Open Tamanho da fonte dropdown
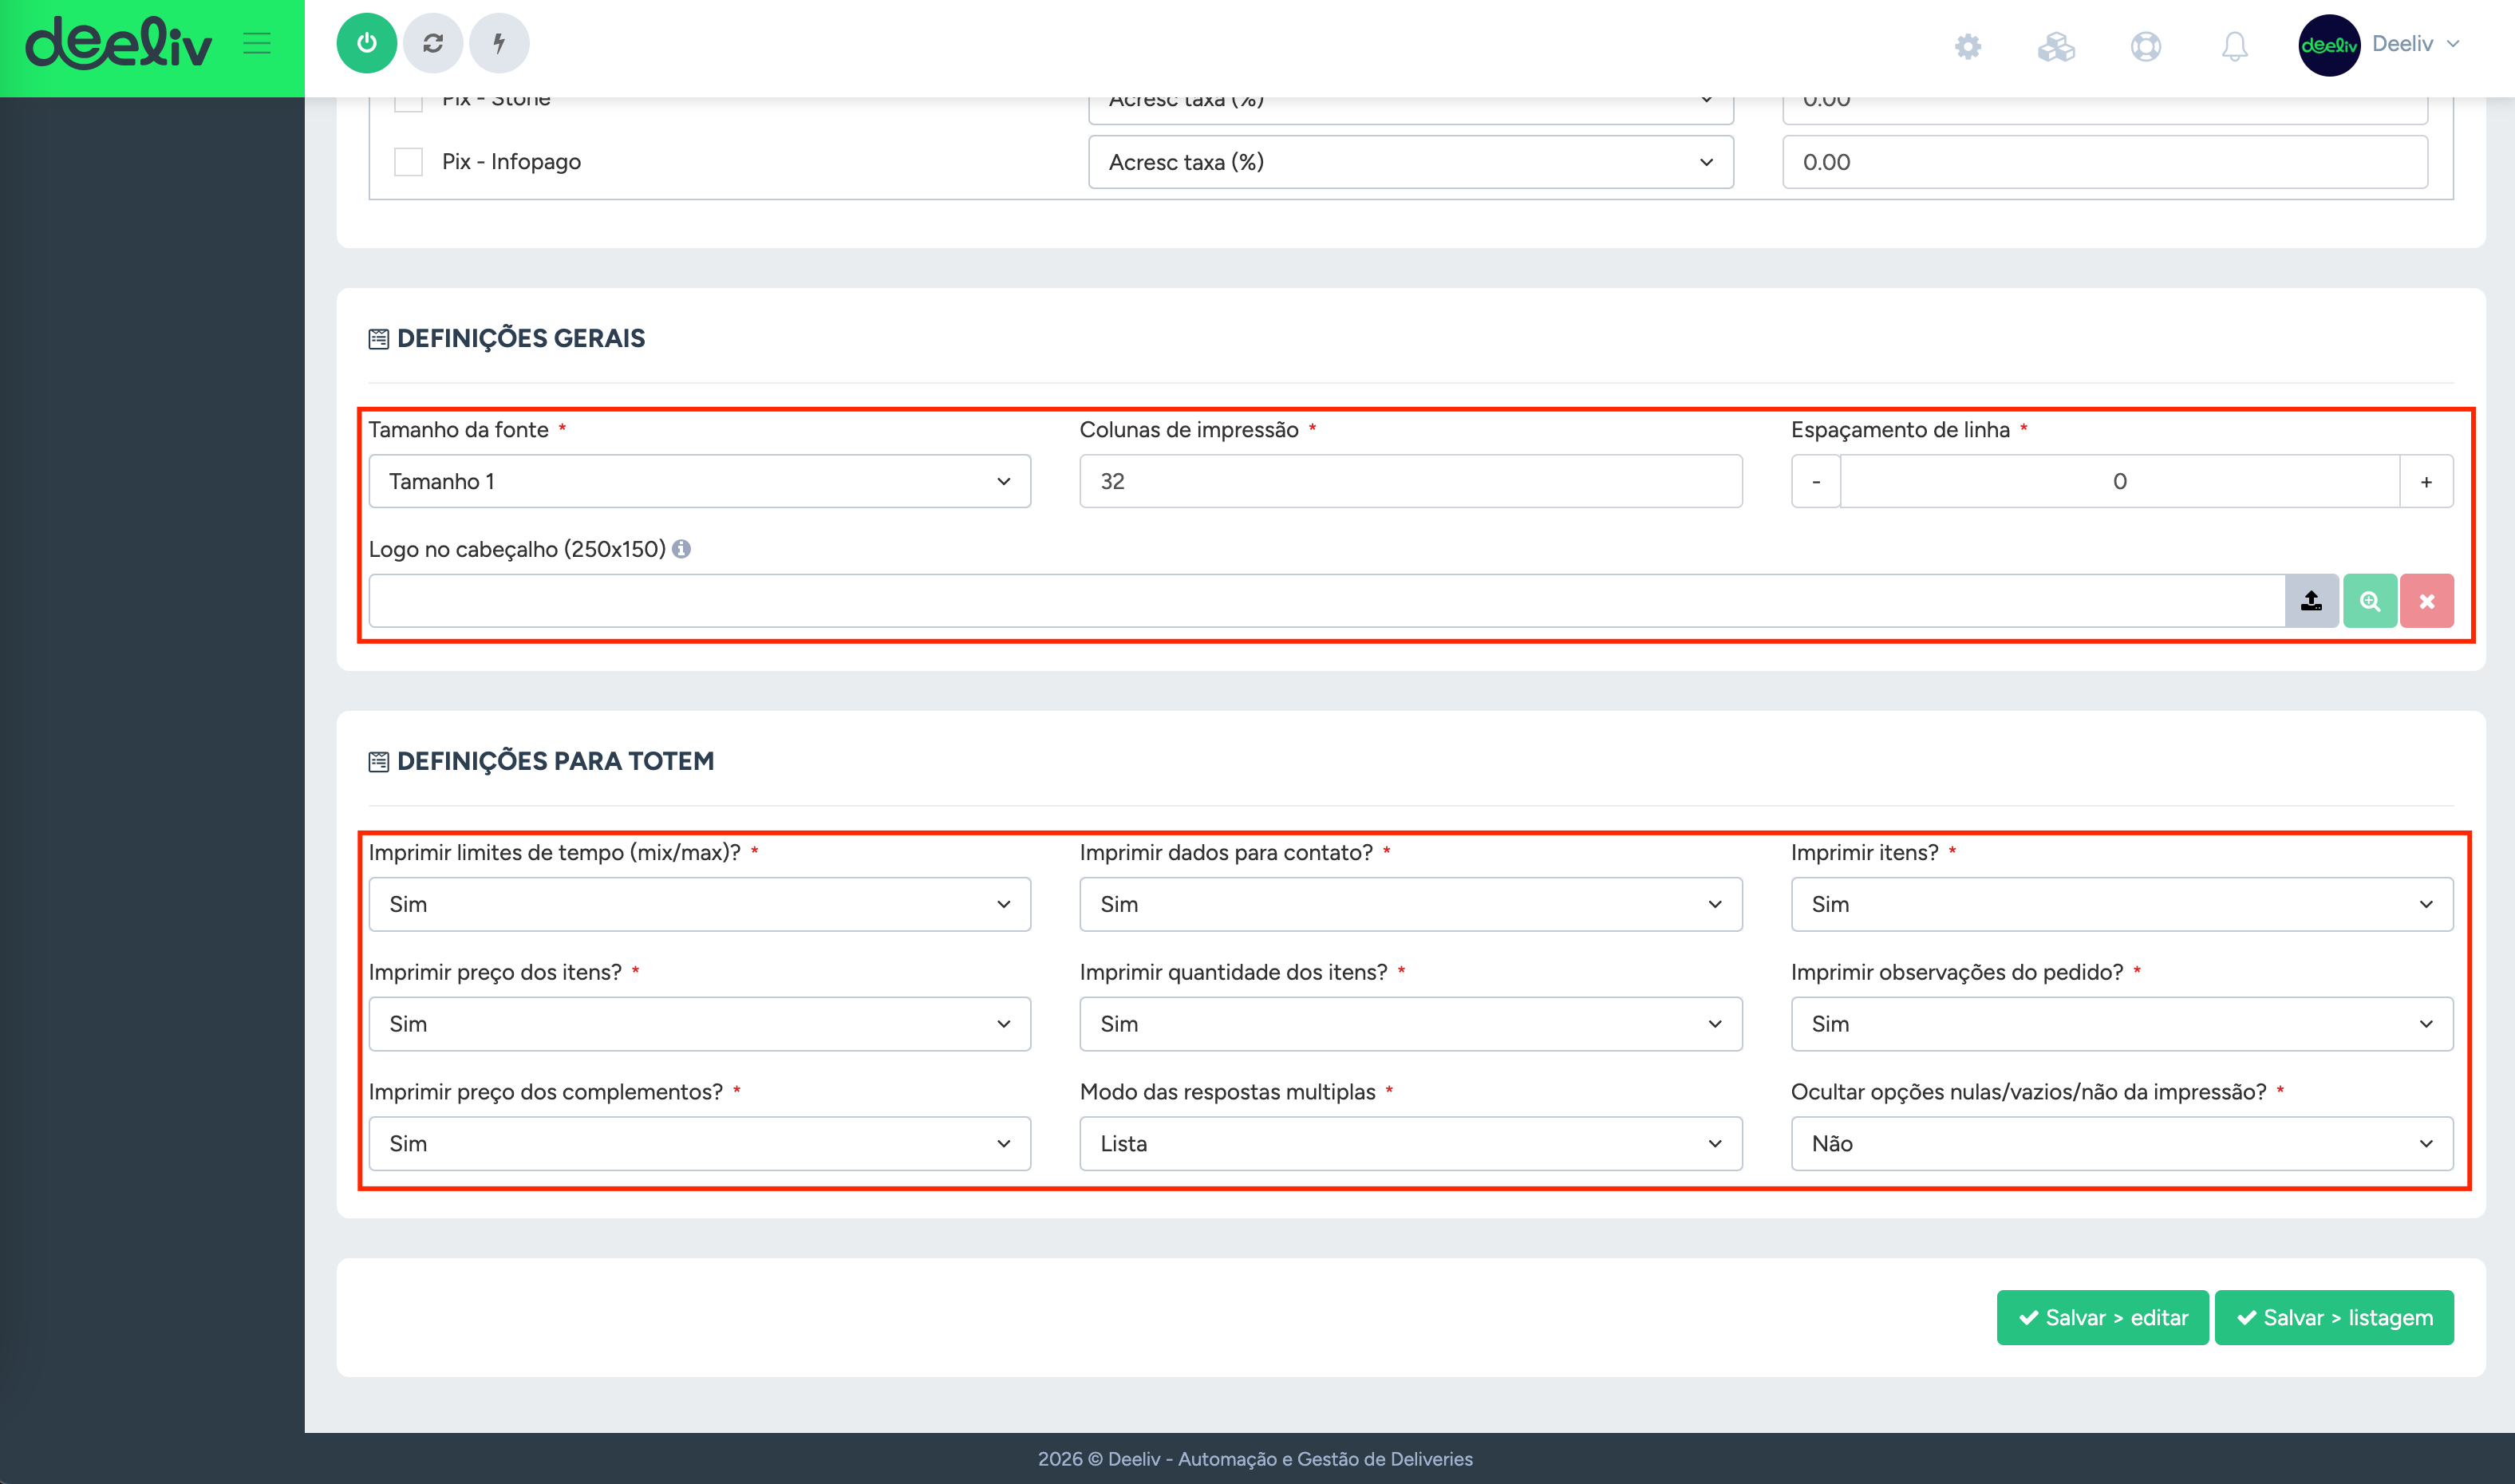The image size is (2515, 1484). click(699, 481)
